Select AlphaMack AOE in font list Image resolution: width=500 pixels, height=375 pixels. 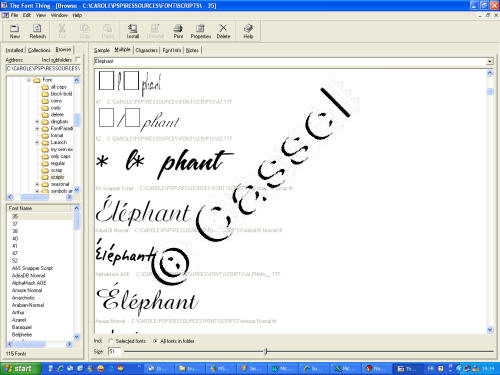(x=29, y=283)
